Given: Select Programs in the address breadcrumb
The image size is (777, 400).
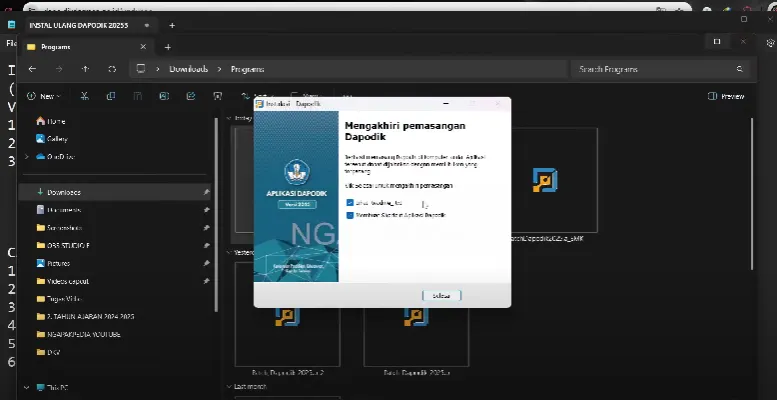Looking at the screenshot, I should click(x=247, y=69).
